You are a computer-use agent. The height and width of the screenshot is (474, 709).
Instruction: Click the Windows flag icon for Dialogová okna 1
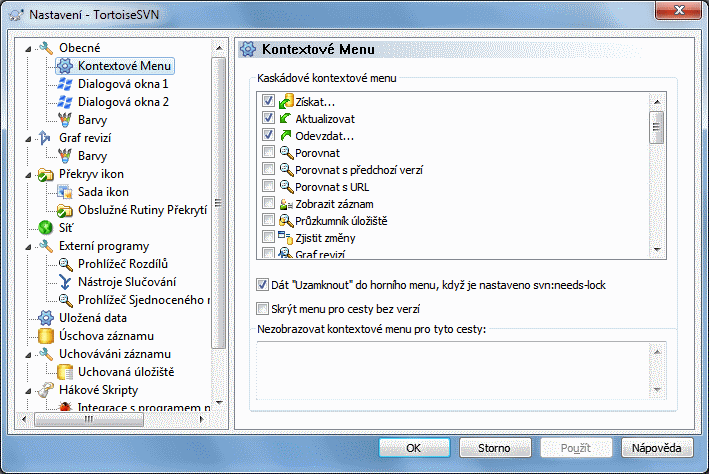coord(65,84)
